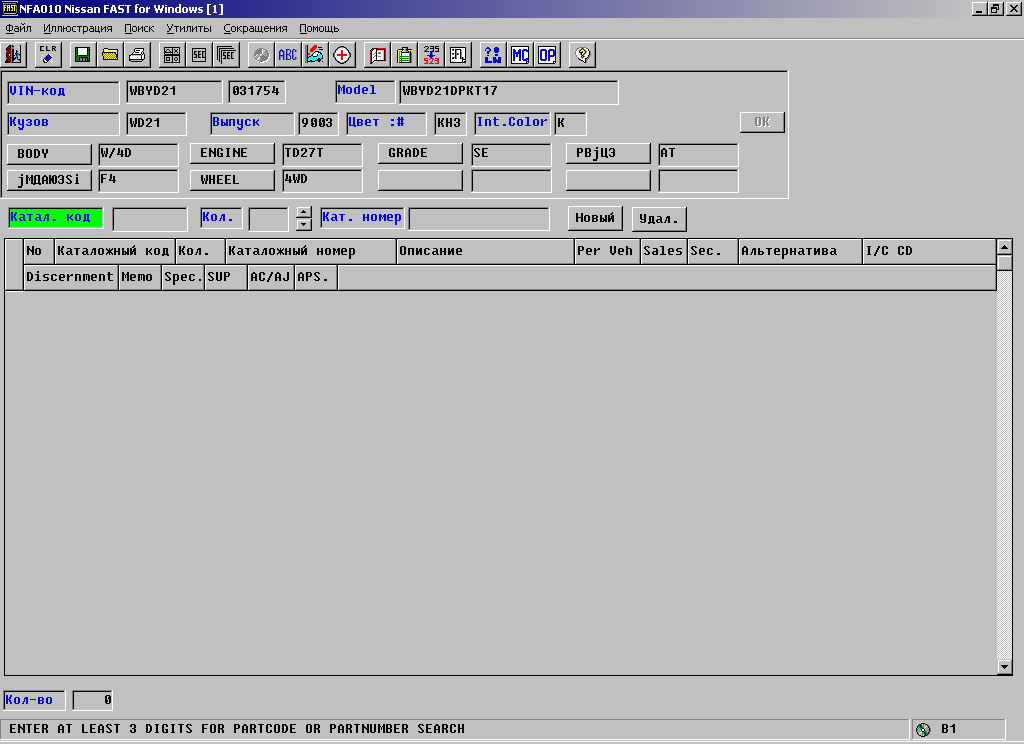This screenshot has height=744, width=1024.
Task: Click the OK button
Action: (762, 122)
